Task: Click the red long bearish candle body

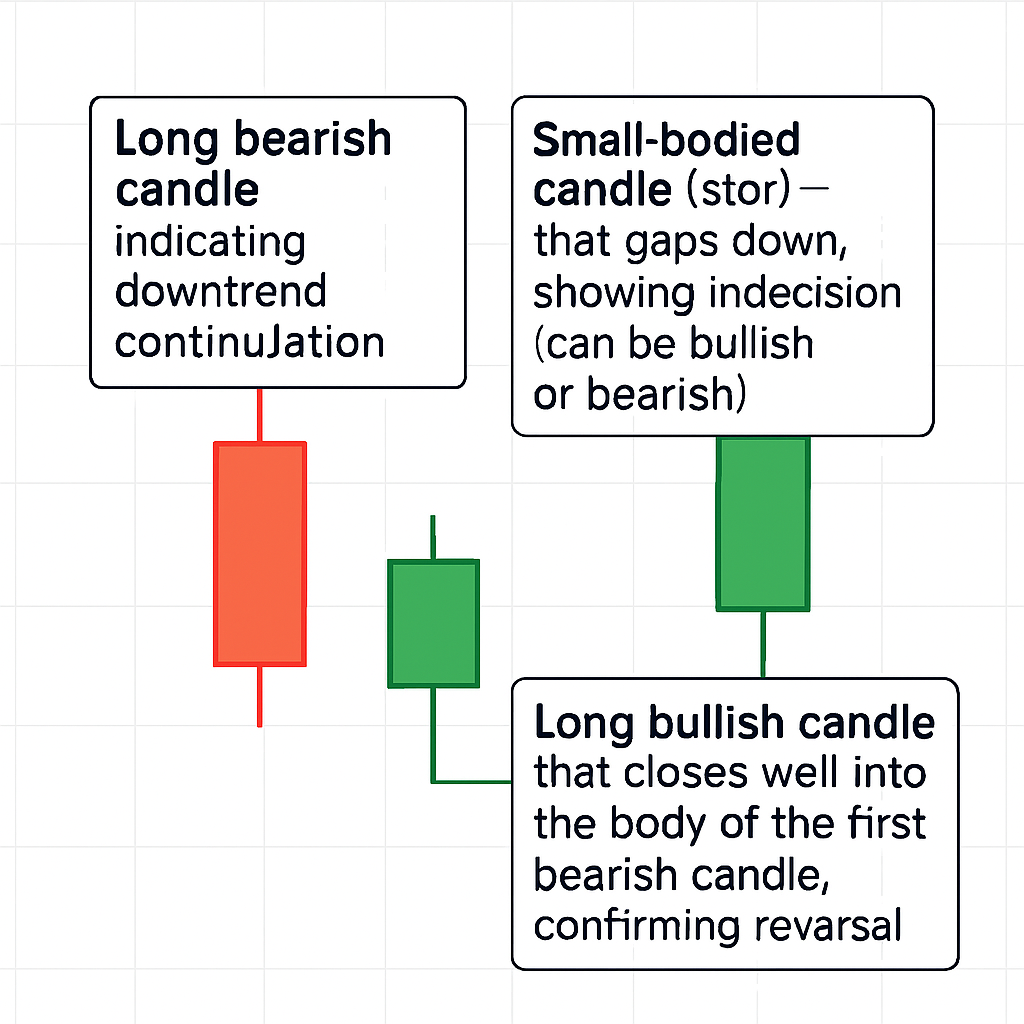Action: pyautogui.click(x=260, y=554)
